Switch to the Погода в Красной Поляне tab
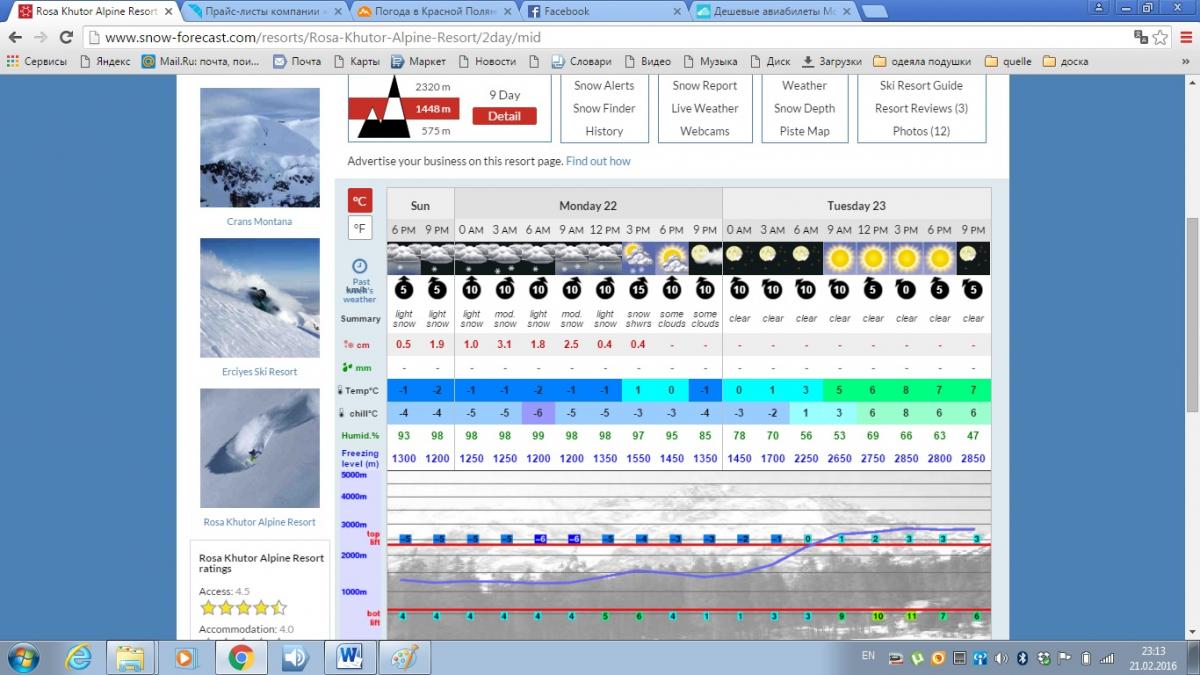 (x=435, y=12)
